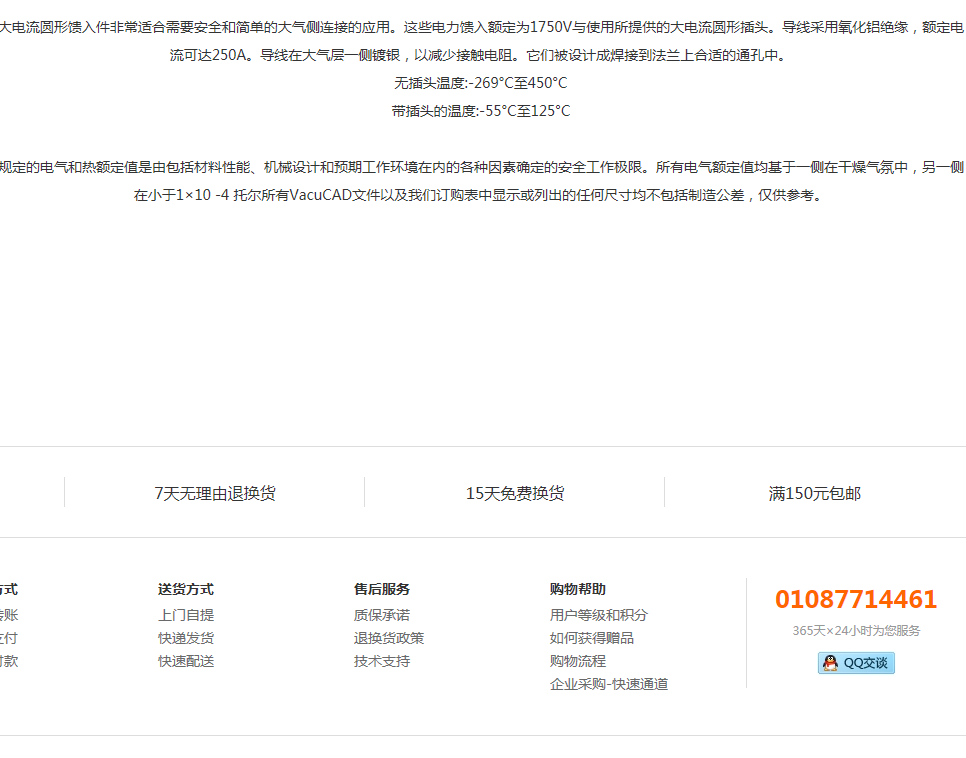The width and height of the screenshot is (966, 758).
Task: Open the 质保承诺 link
Action: pyautogui.click(x=381, y=615)
